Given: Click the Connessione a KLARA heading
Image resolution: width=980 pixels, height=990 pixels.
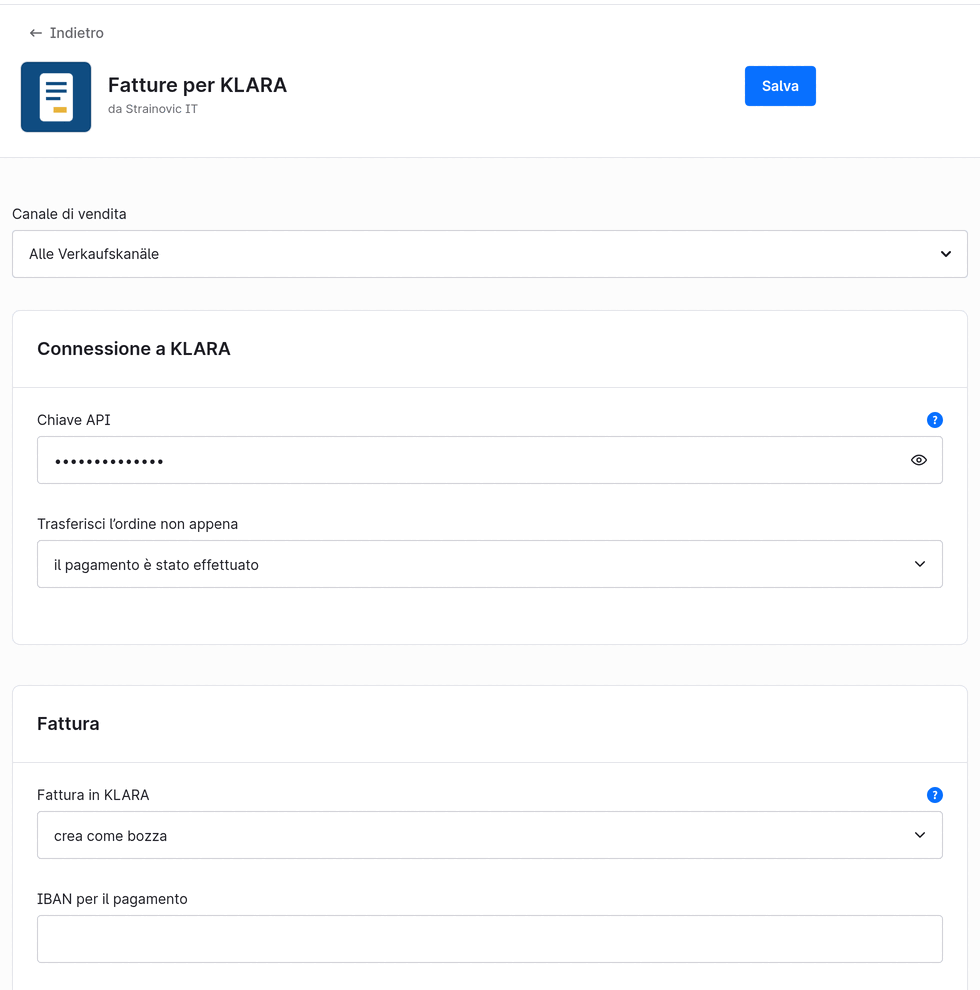Looking at the screenshot, I should pos(134,349).
